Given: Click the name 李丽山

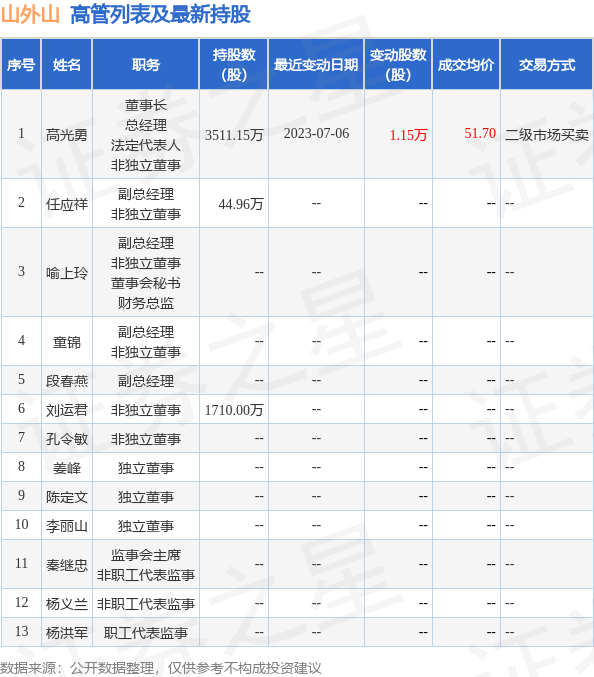Looking at the screenshot, I should (x=66, y=525).
